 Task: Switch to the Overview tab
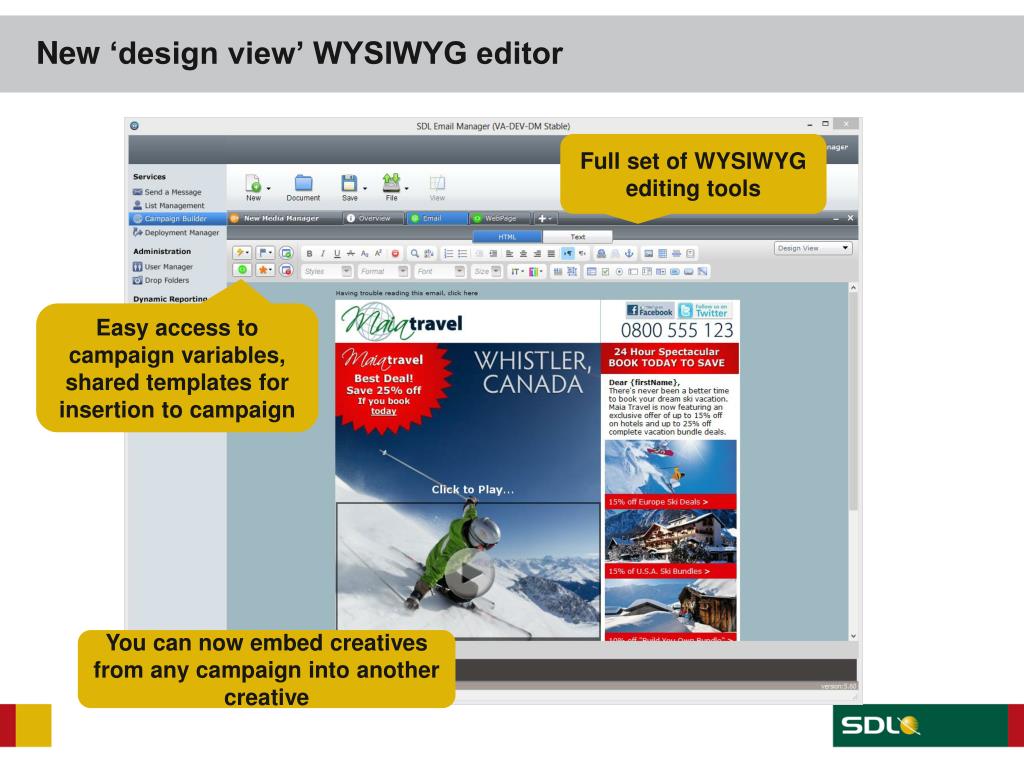(372, 218)
